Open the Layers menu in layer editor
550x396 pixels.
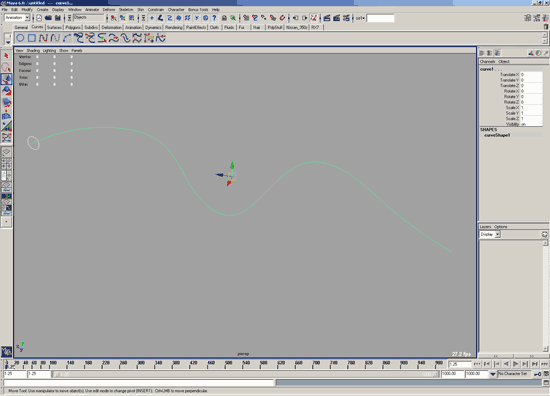click(485, 227)
